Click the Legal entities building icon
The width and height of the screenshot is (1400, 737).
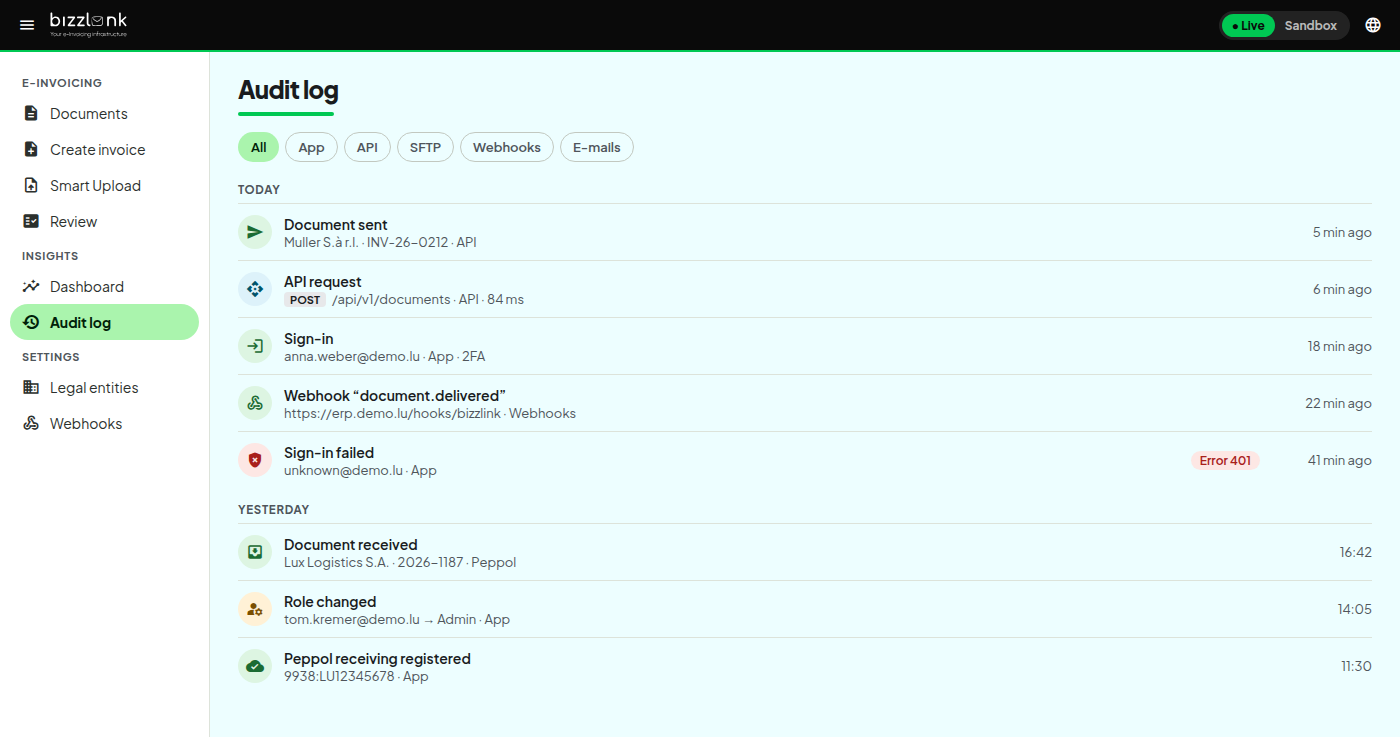tap(31, 388)
